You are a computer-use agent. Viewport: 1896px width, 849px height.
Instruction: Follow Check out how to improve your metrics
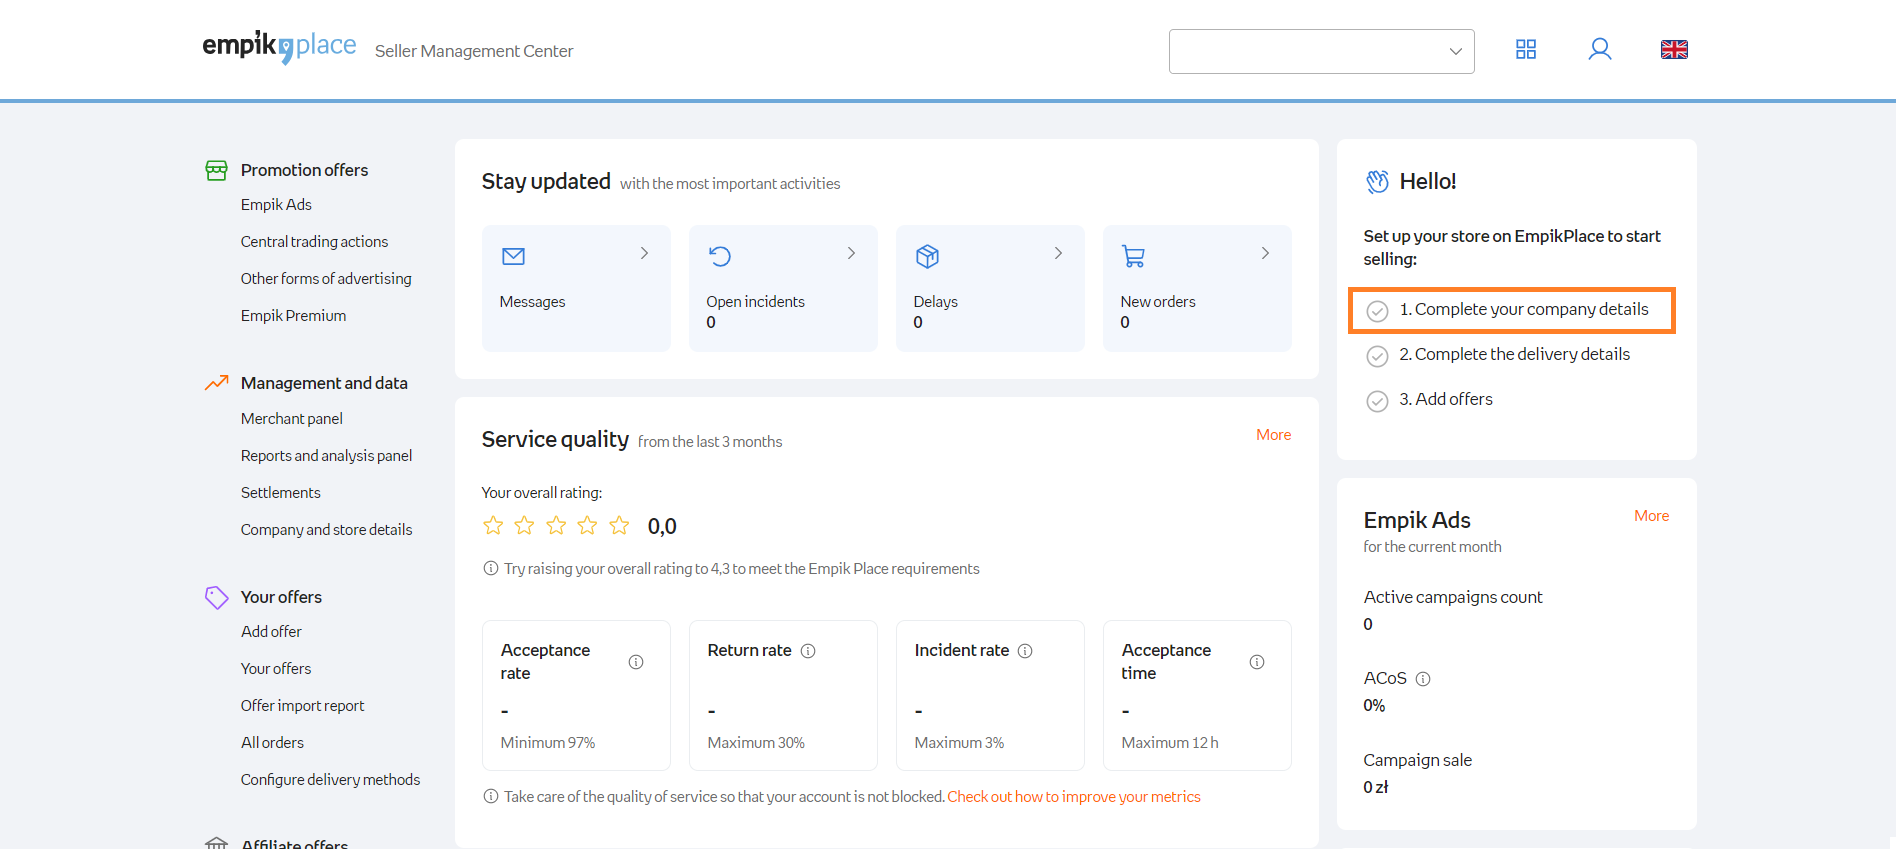tap(1073, 797)
